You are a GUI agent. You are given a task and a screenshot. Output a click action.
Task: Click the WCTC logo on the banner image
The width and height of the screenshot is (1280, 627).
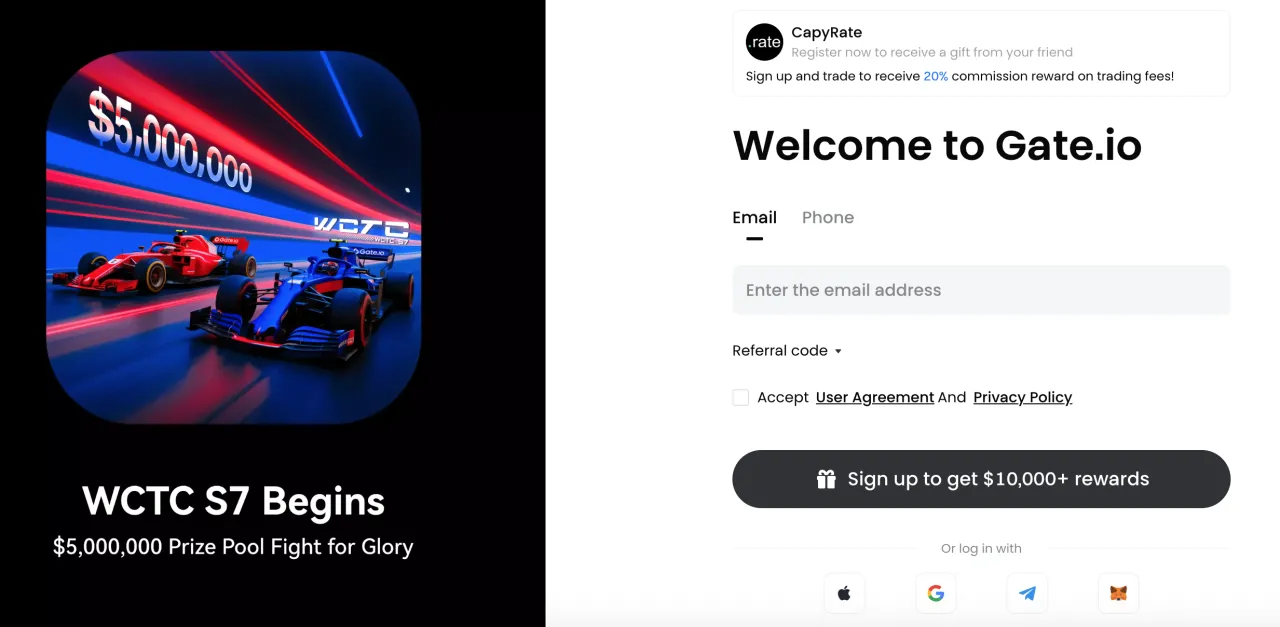361,229
